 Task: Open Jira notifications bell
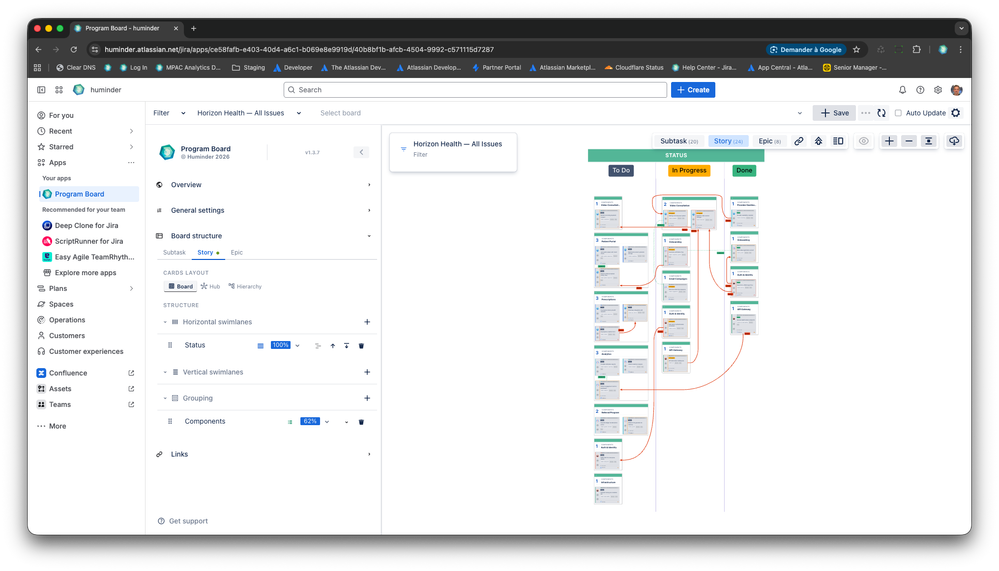[x=902, y=90]
